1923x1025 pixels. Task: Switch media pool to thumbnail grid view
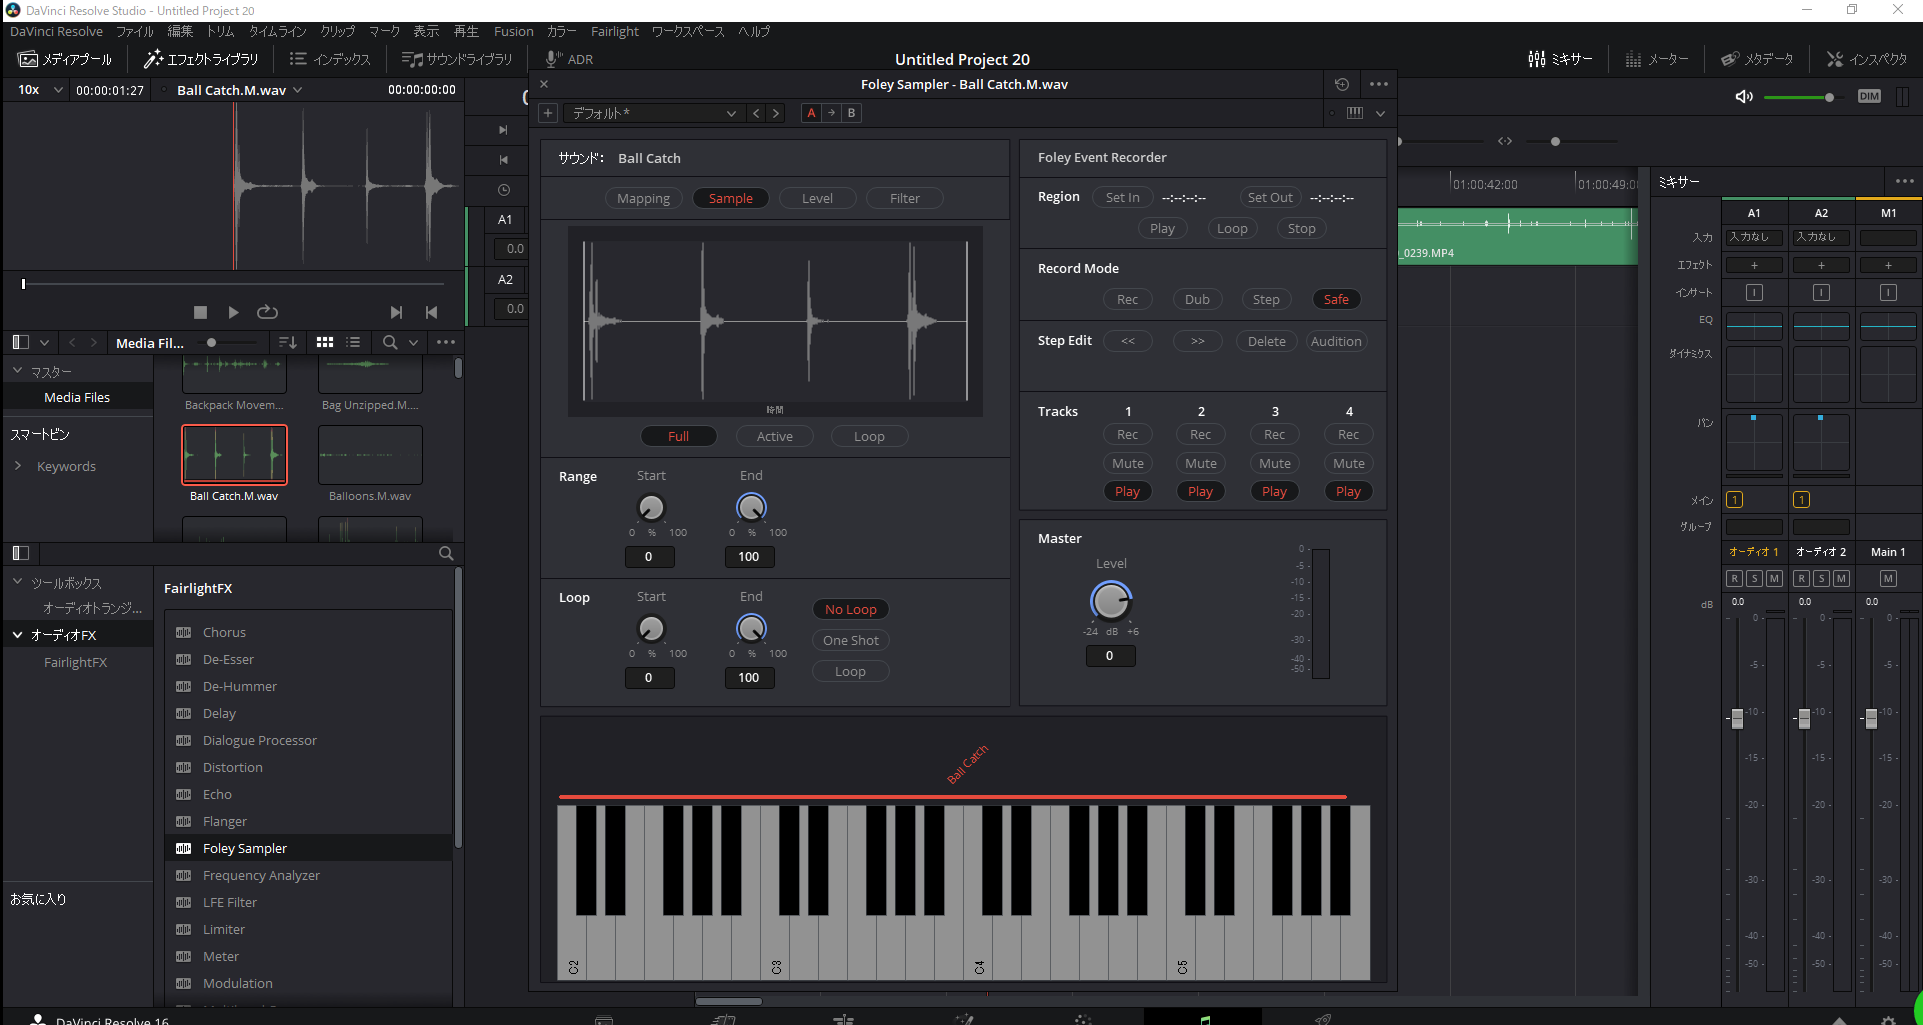pyautogui.click(x=325, y=342)
